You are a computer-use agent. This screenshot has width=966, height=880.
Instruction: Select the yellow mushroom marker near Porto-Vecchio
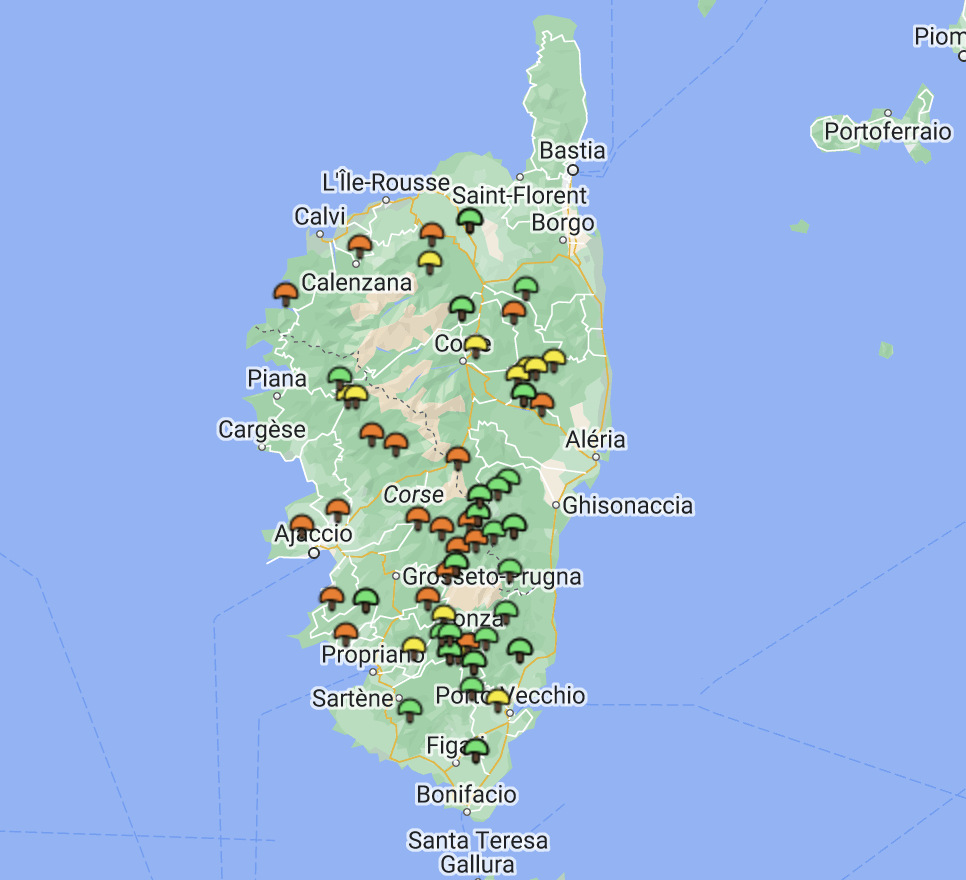tap(497, 696)
